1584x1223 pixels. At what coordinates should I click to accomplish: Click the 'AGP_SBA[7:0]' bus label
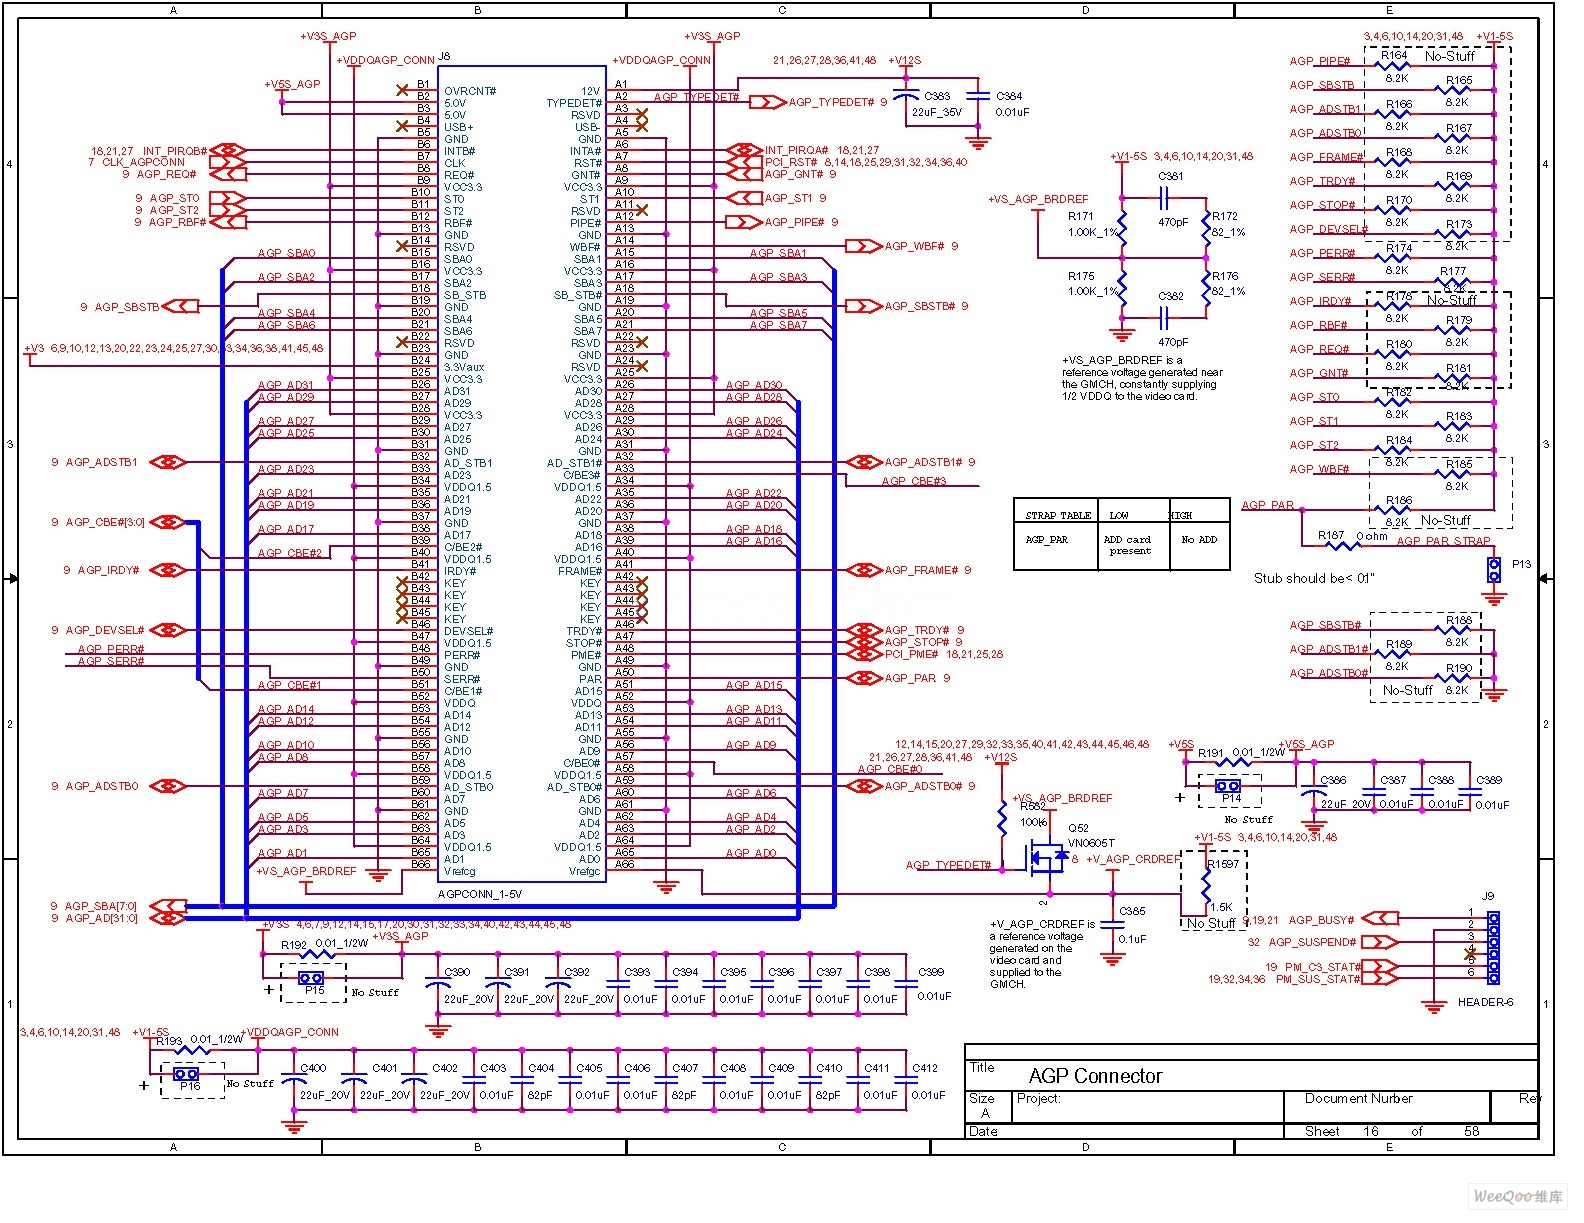(101, 906)
